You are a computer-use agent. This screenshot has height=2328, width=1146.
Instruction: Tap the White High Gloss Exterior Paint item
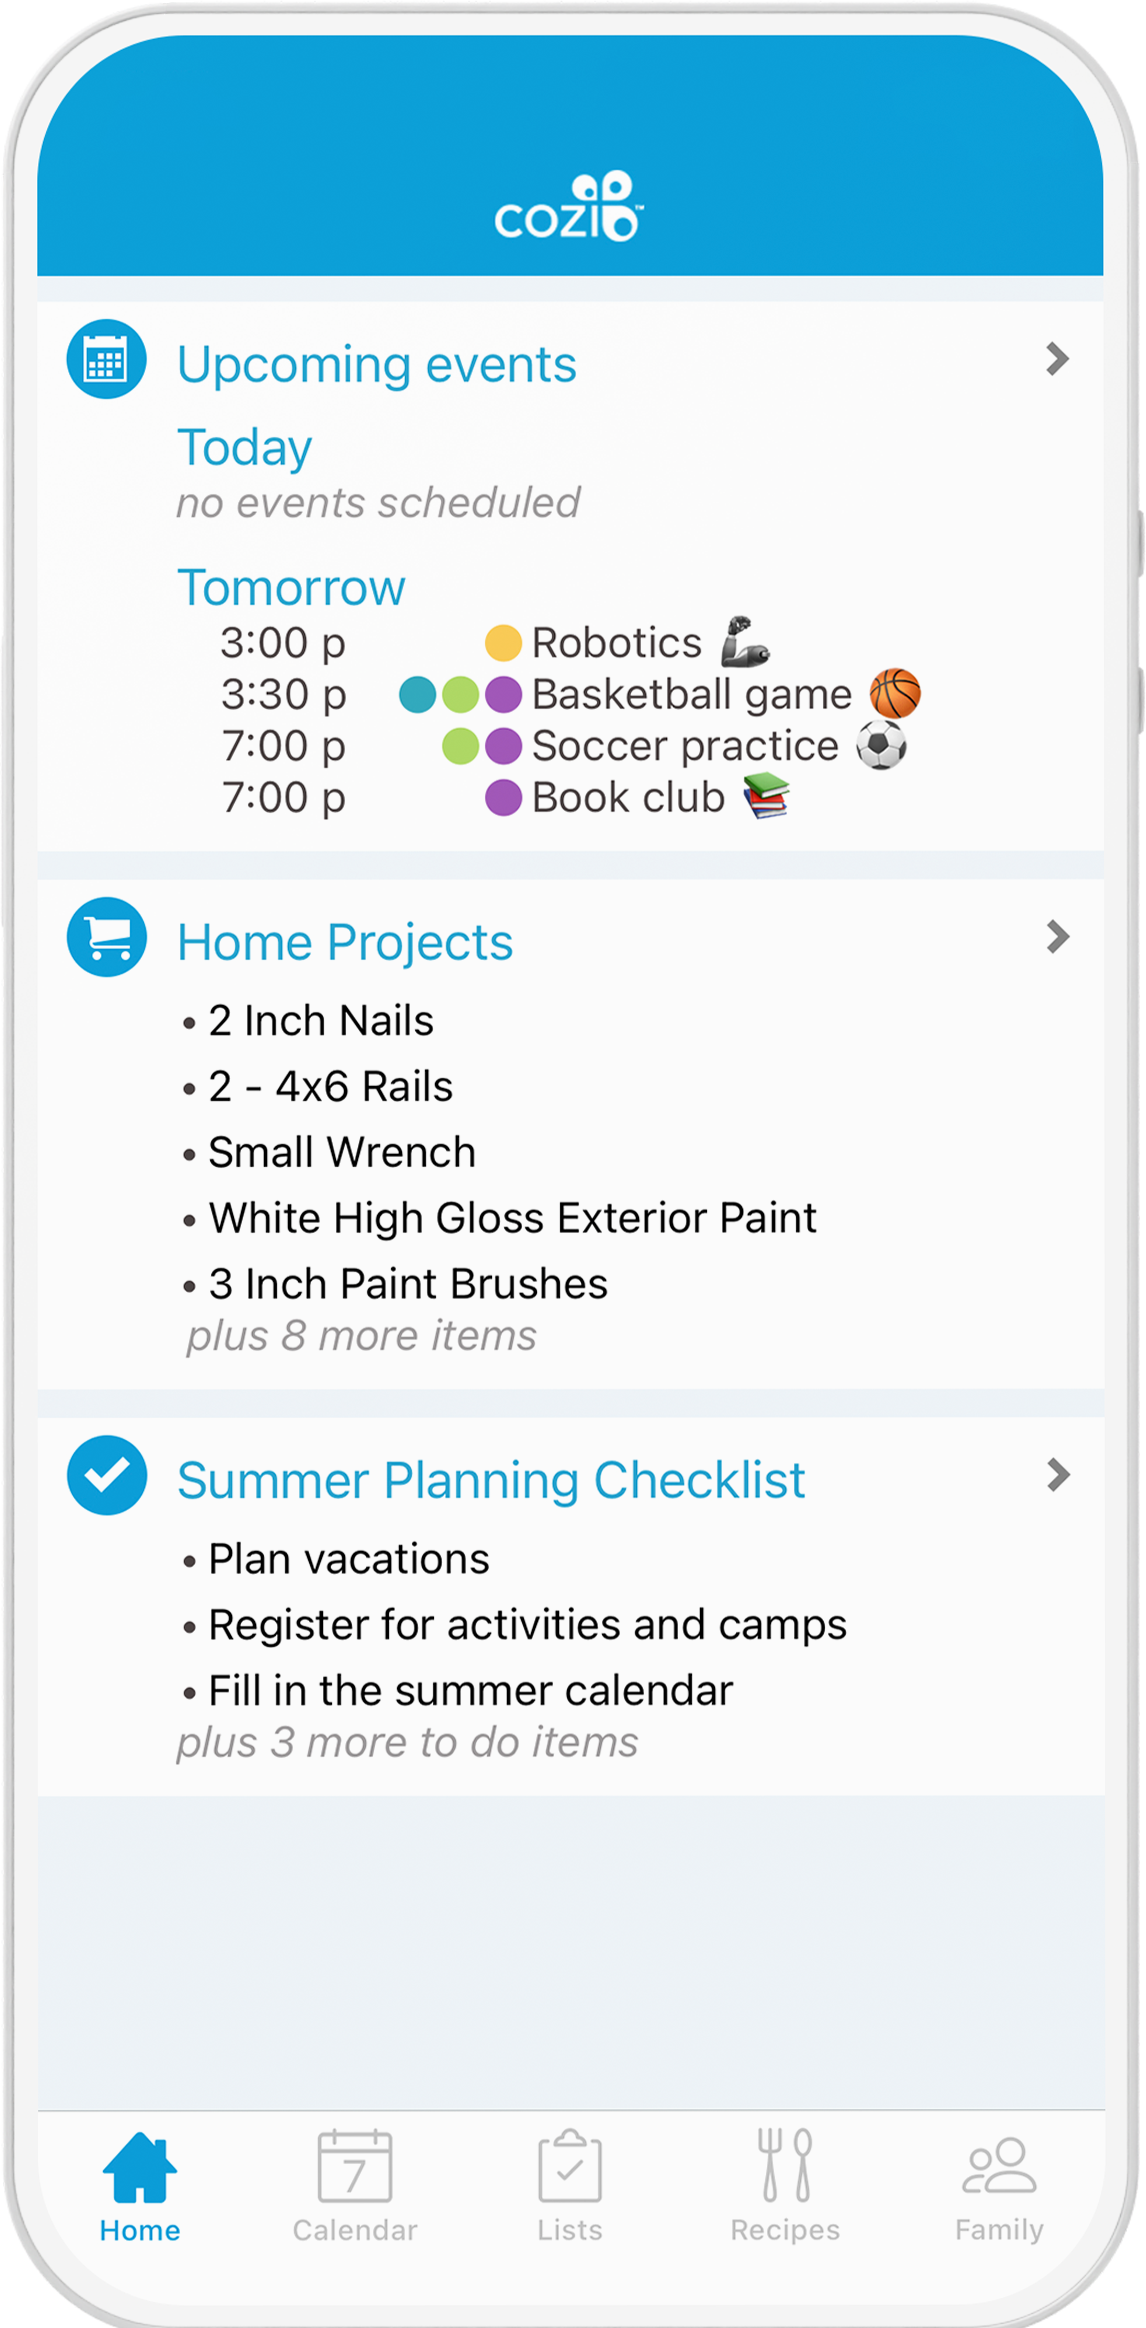pos(513,1218)
